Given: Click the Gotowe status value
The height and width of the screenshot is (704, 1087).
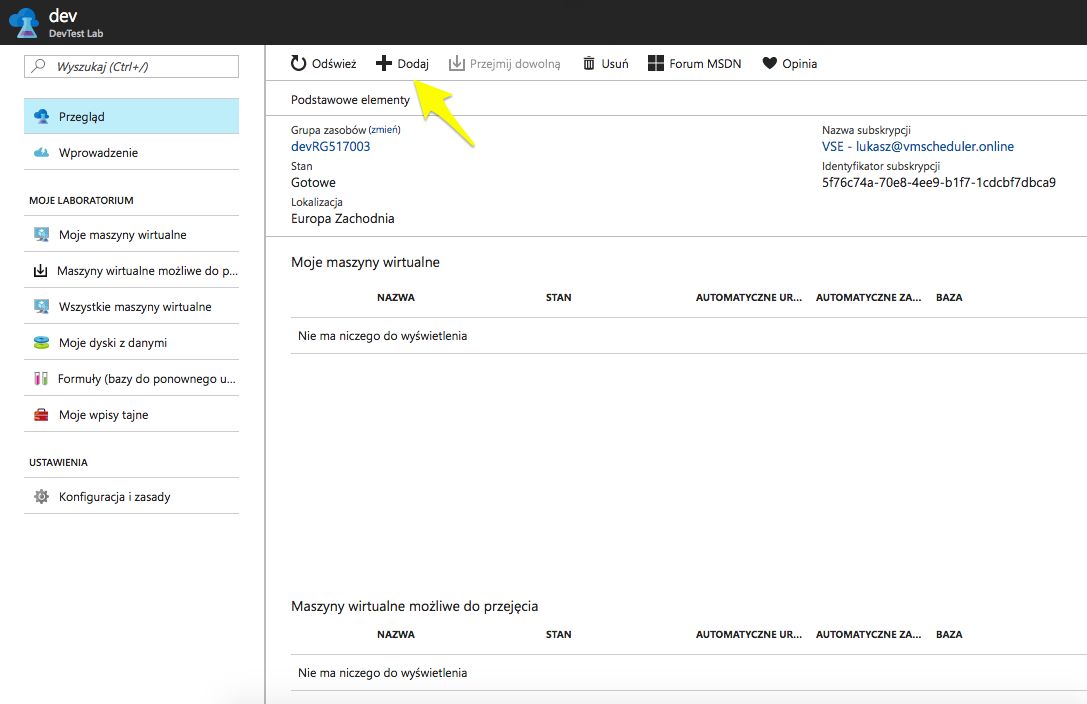Looking at the screenshot, I should click(313, 182).
